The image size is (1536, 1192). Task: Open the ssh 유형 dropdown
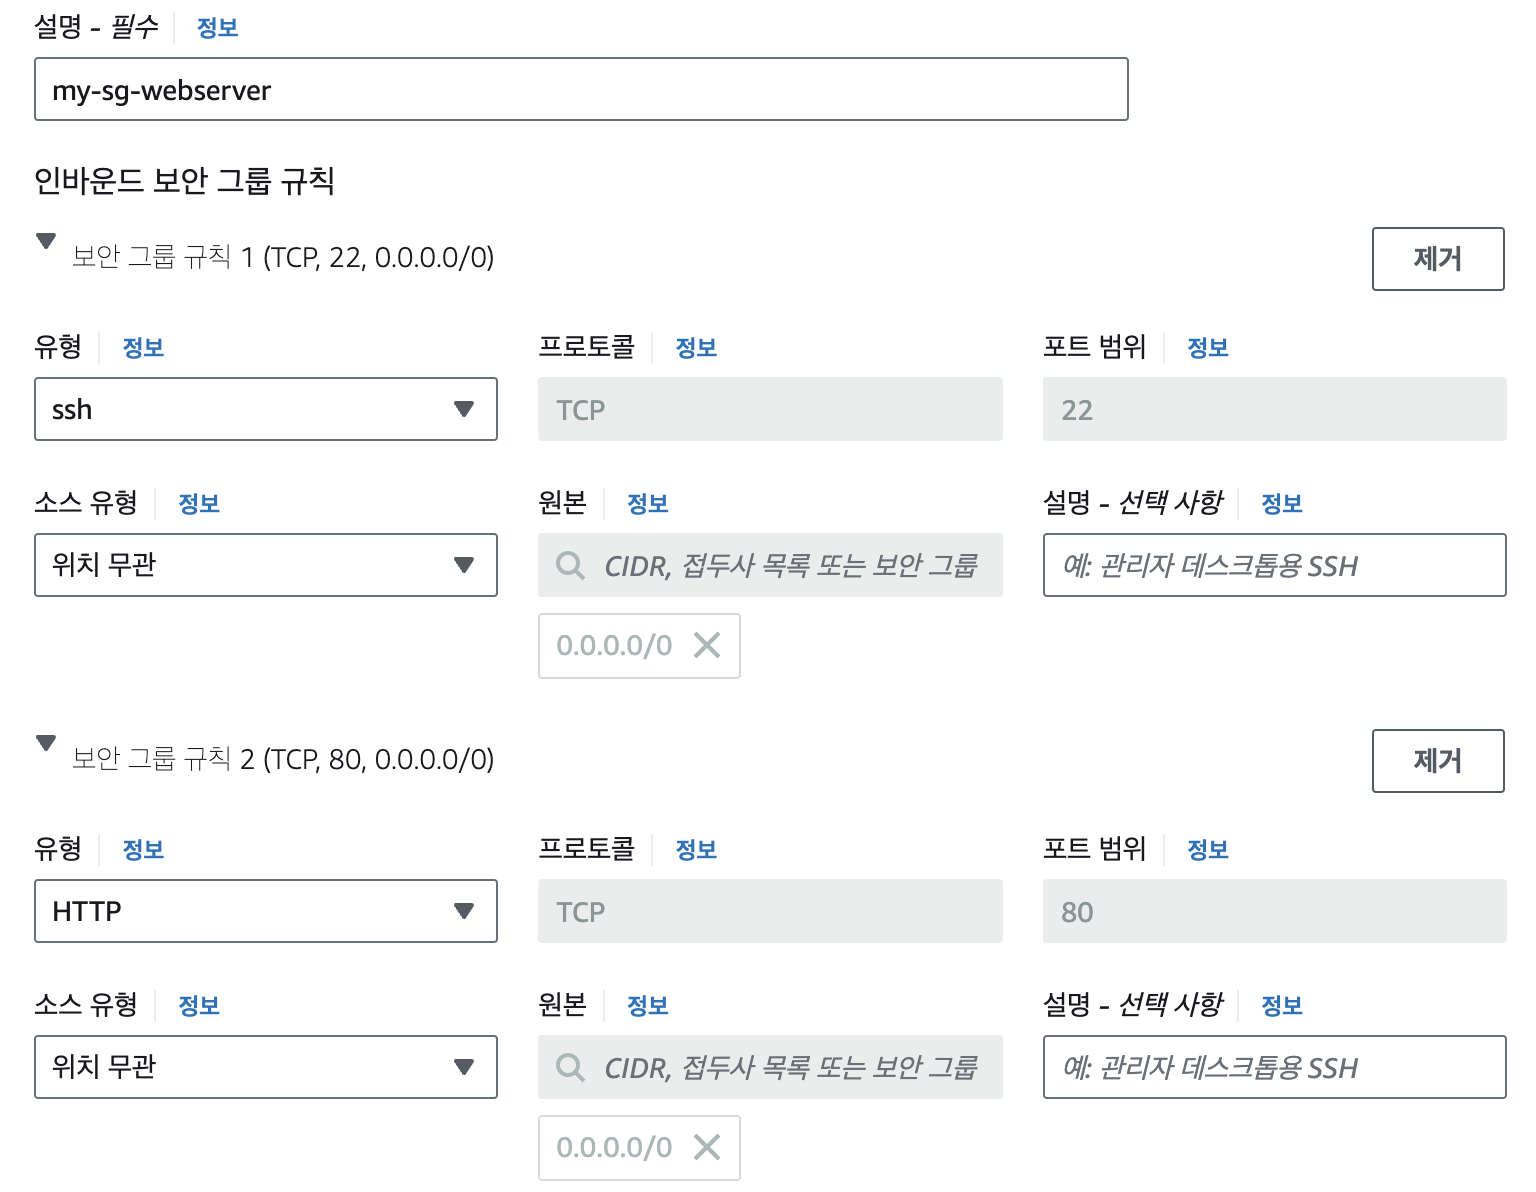point(266,409)
